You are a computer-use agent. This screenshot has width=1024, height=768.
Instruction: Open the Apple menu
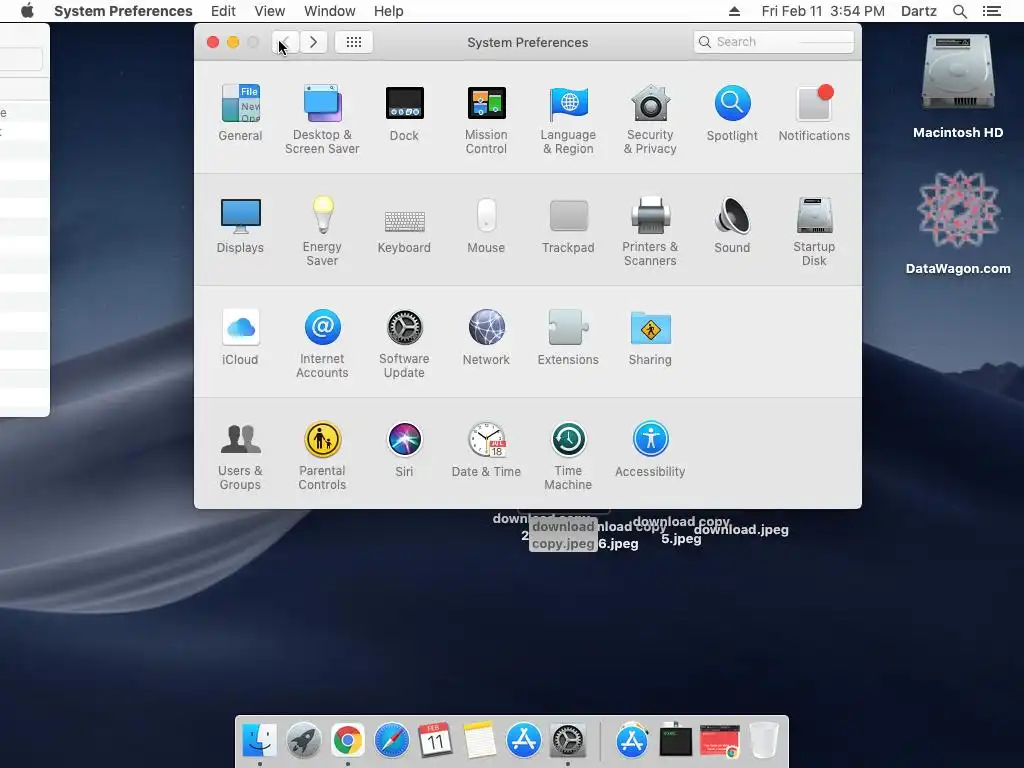27,11
